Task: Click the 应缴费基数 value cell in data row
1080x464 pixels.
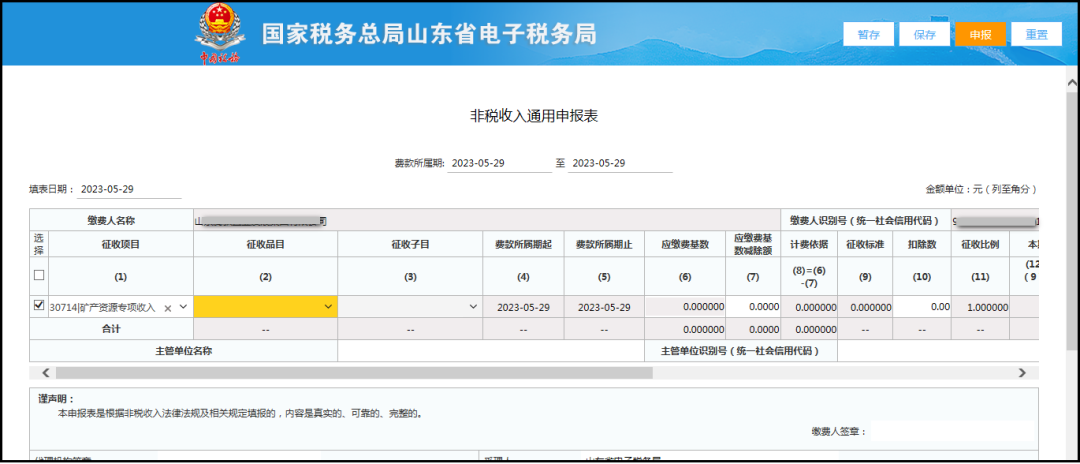Action: pyautogui.click(x=685, y=307)
